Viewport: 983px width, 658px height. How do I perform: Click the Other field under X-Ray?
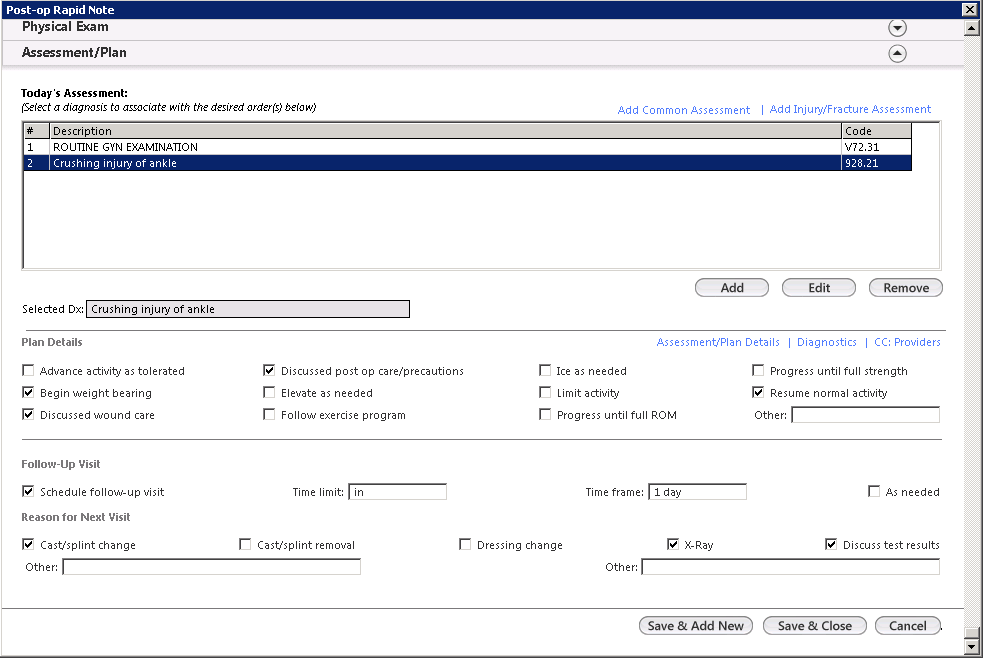tap(791, 567)
